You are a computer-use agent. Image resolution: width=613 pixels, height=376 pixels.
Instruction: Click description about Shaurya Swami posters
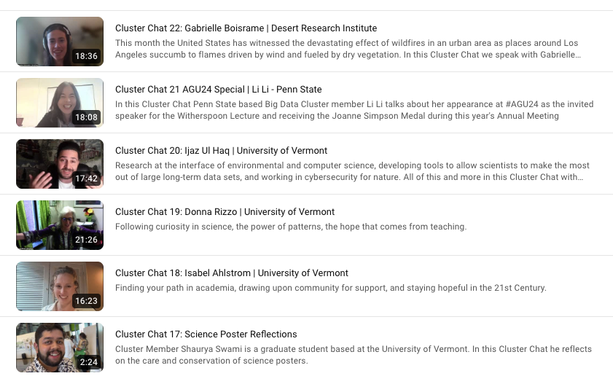pos(353,355)
